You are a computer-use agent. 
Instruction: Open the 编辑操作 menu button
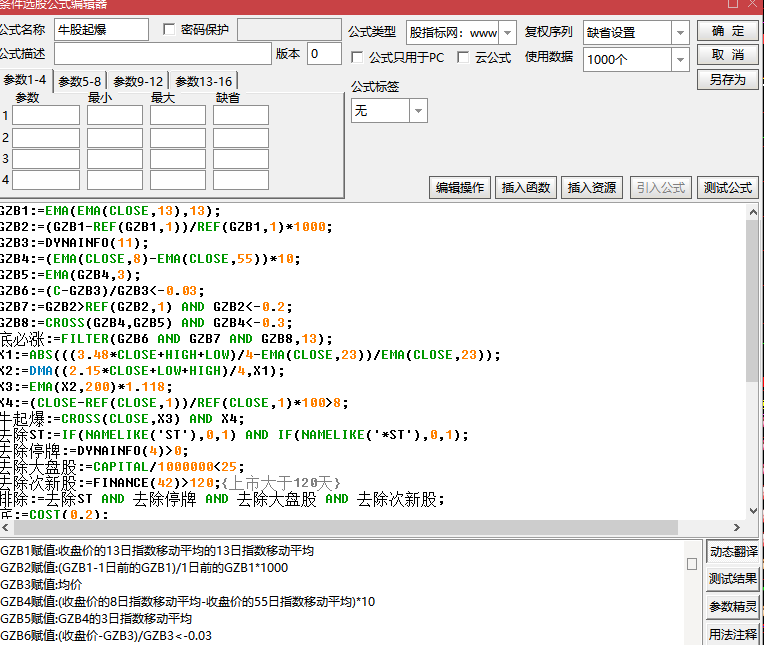point(460,188)
